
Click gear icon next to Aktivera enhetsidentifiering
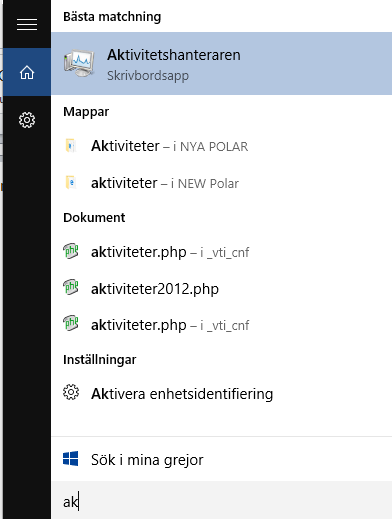tap(71, 392)
